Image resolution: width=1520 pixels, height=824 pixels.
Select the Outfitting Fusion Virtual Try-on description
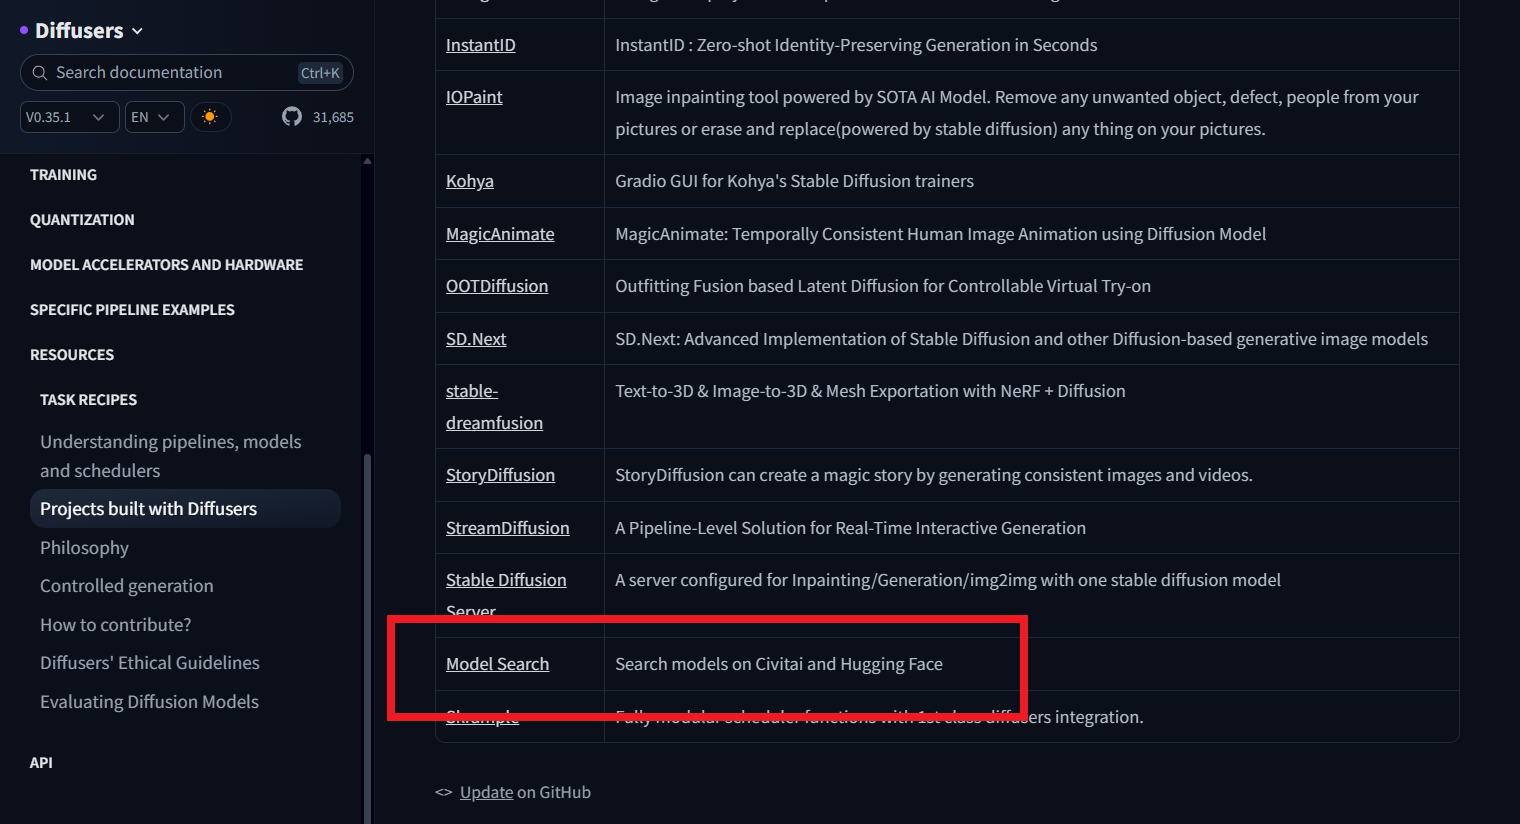[883, 286]
